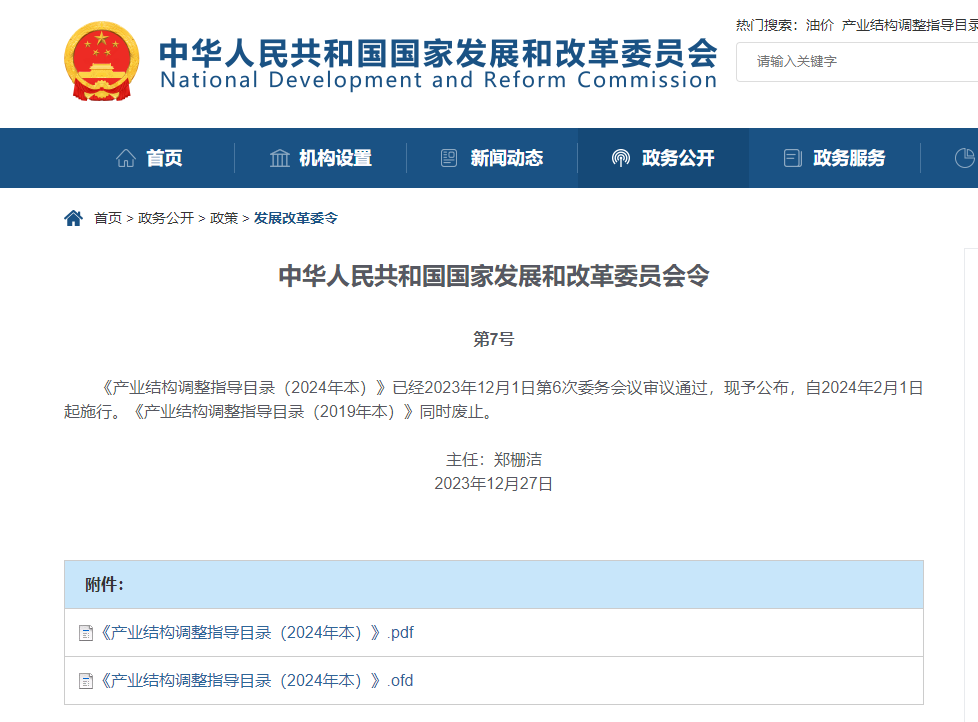The height and width of the screenshot is (722, 978).
Task: Click the orange home icon in the breadcrumb
Action: 73,217
